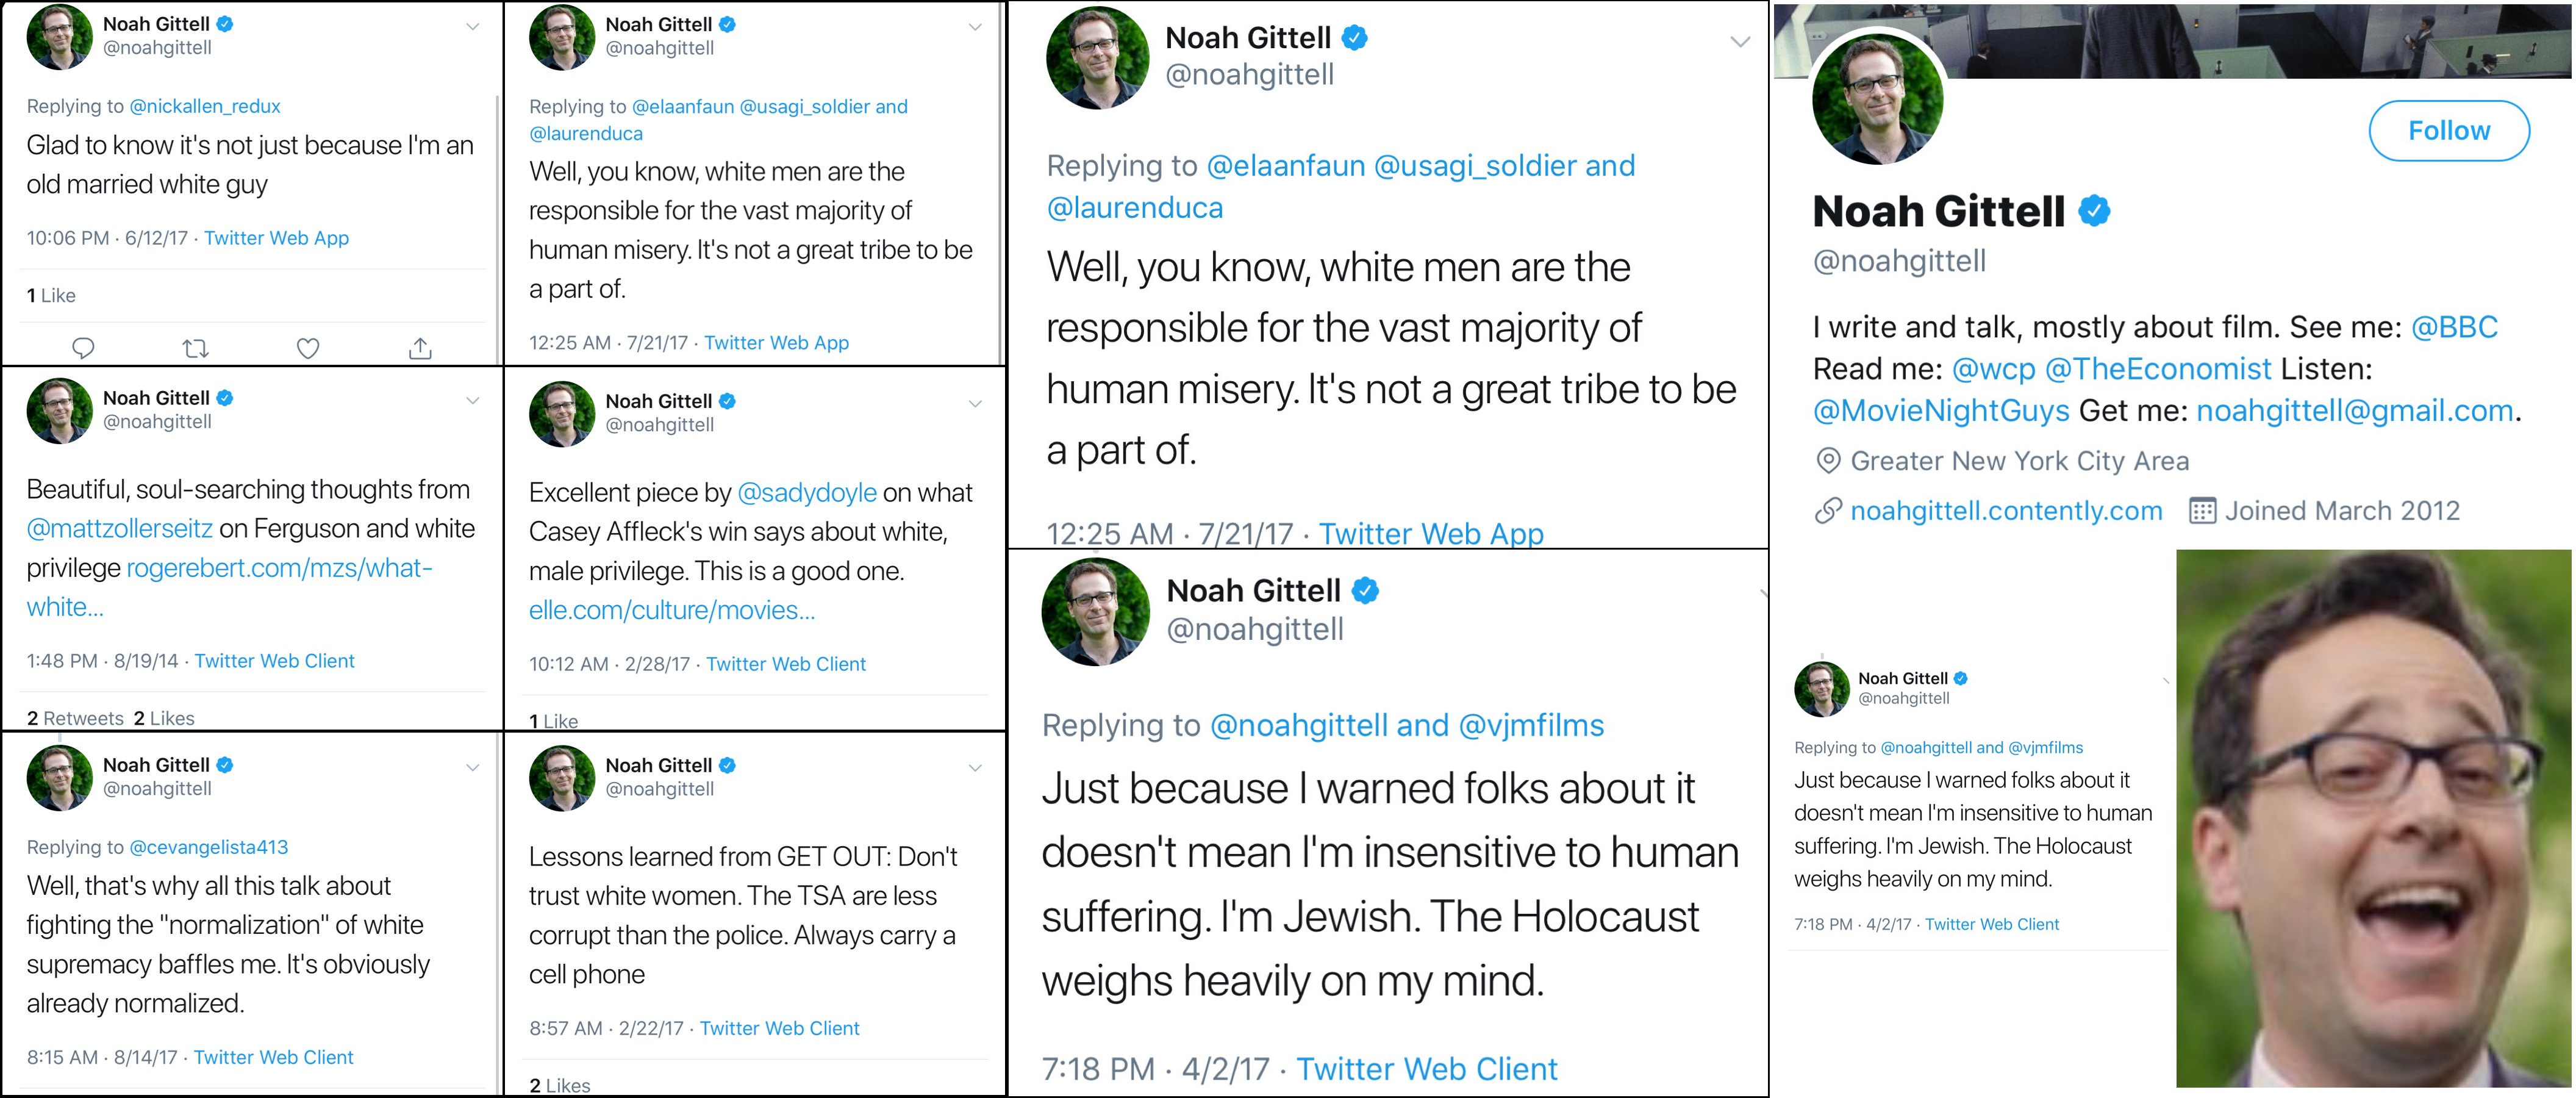2576x1098 pixels.
Task: Like the 'old married white guy' tweet
Action: pos(308,348)
